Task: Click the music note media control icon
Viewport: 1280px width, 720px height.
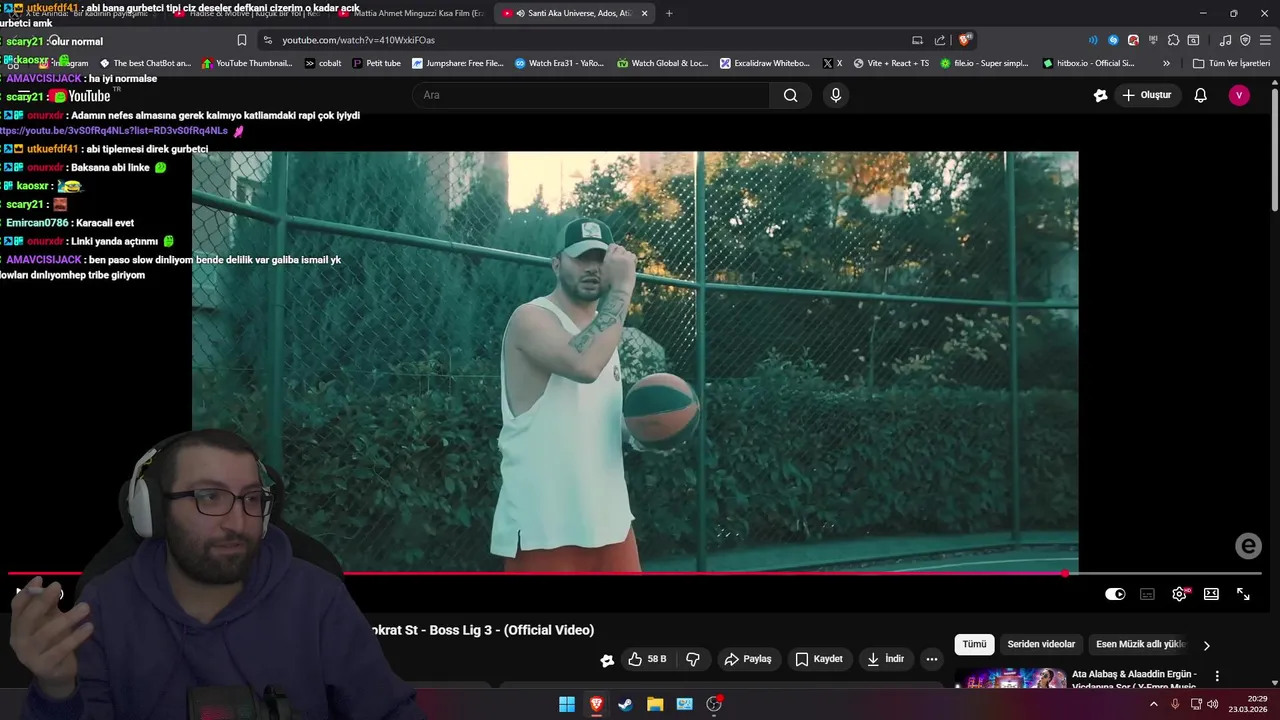Action: pyautogui.click(x=1225, y=40)
